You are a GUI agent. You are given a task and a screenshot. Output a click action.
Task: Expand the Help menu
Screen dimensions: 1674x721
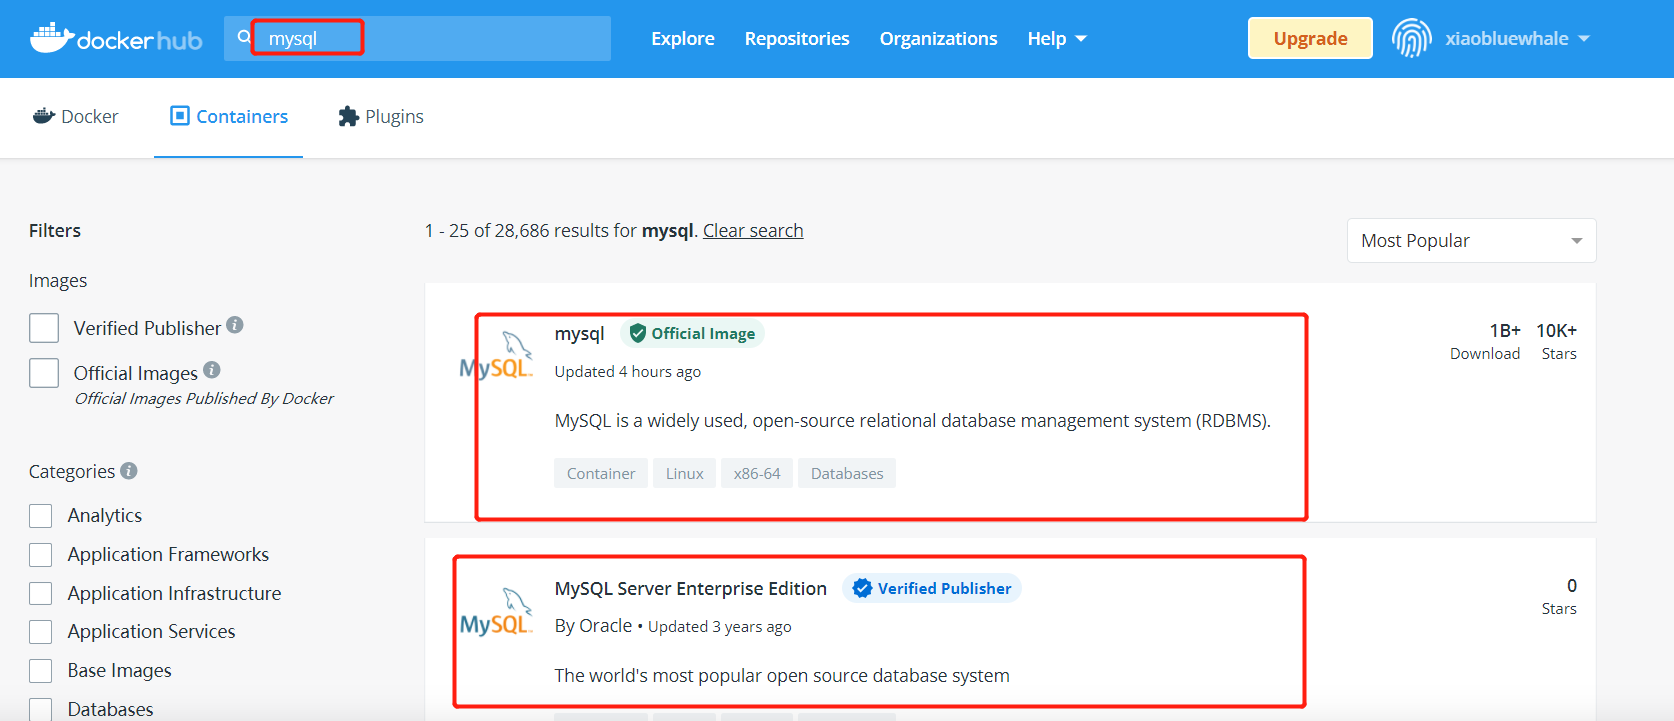pyautogui.click(x=1057, y=39)
